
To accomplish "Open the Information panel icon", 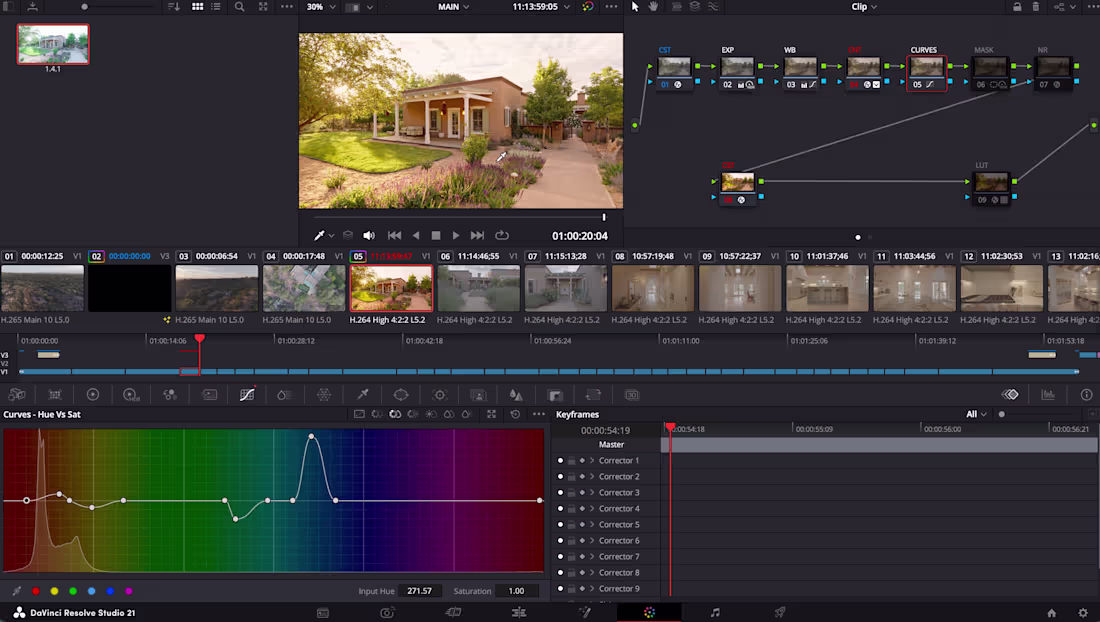I will click(x=1086, y=395).
